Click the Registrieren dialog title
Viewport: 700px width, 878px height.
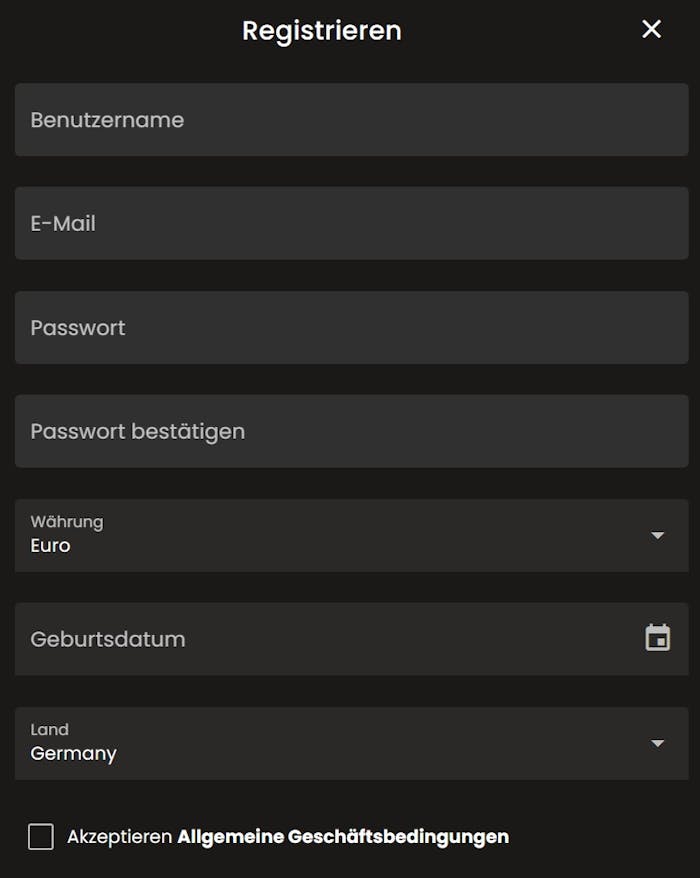pyautogui.click(x=319, y=30)
